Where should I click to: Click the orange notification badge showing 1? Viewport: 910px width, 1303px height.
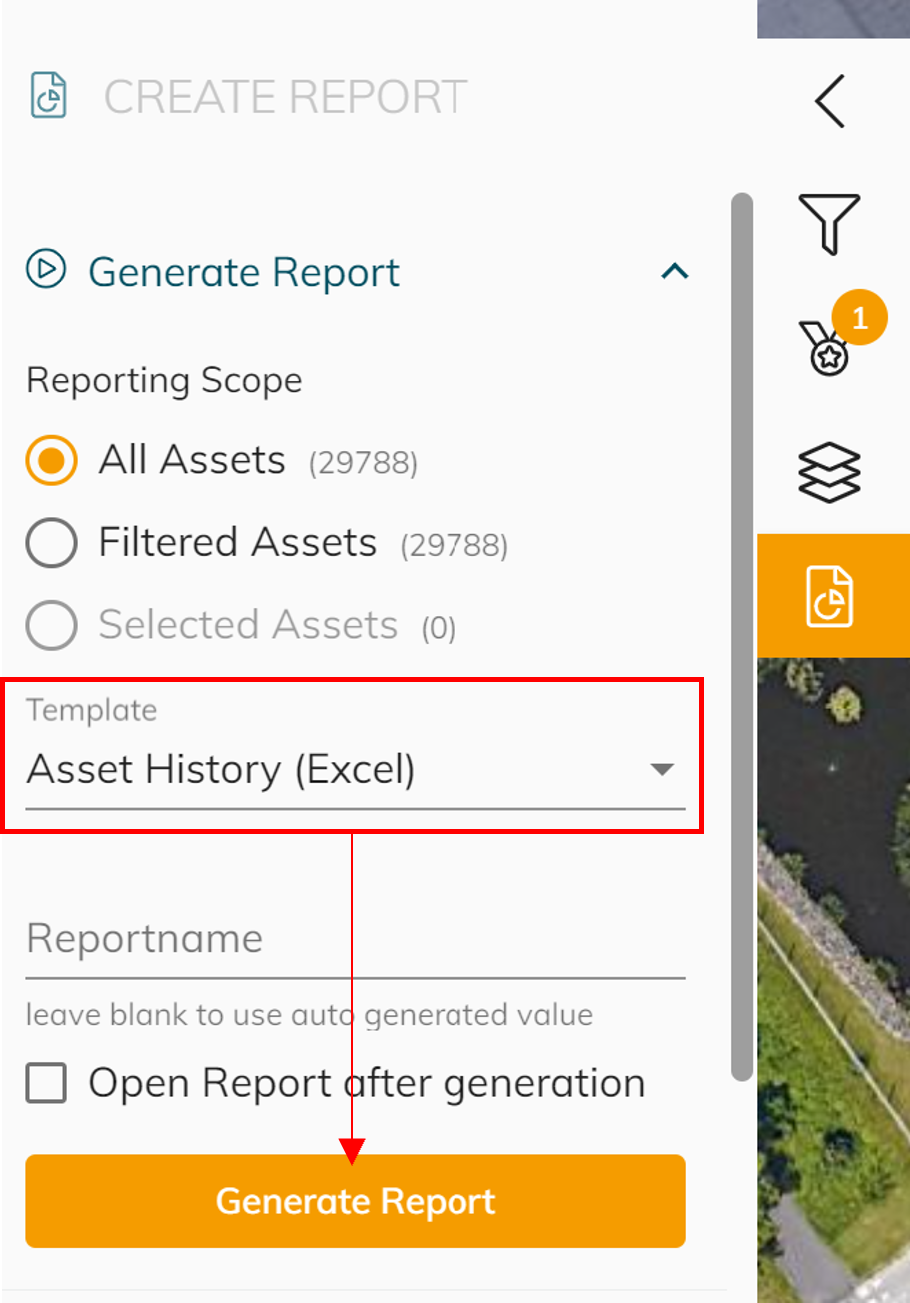862,317
